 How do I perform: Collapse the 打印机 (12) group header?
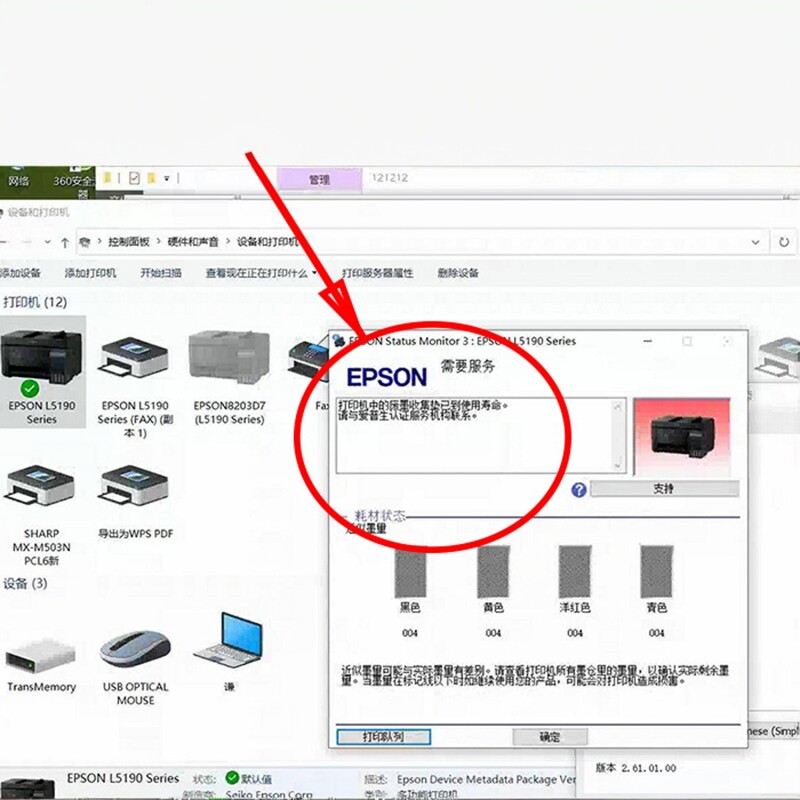35,302
